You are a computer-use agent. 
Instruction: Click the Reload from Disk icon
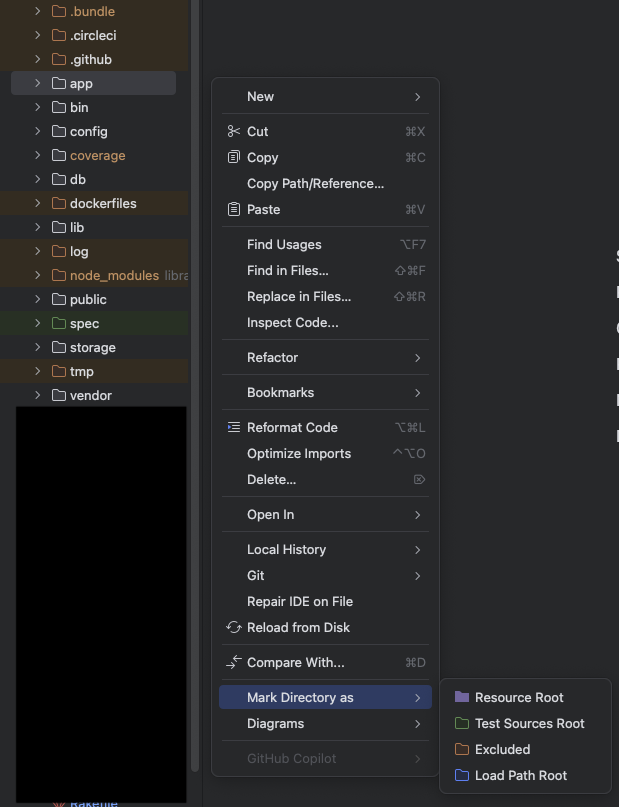(234, 627)
